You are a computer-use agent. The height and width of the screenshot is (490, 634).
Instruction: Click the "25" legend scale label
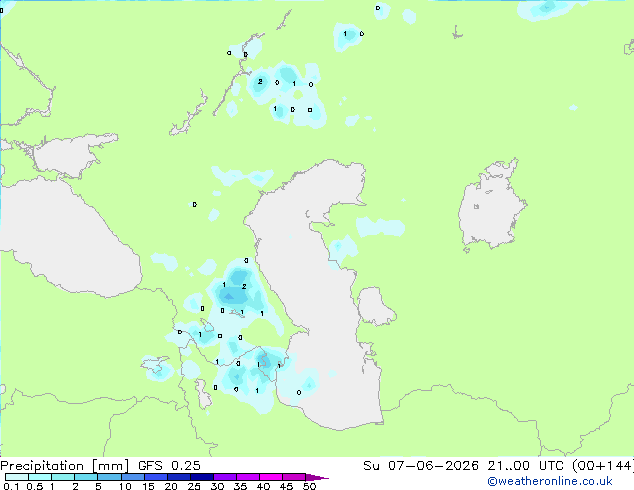(x=194, y=486)
